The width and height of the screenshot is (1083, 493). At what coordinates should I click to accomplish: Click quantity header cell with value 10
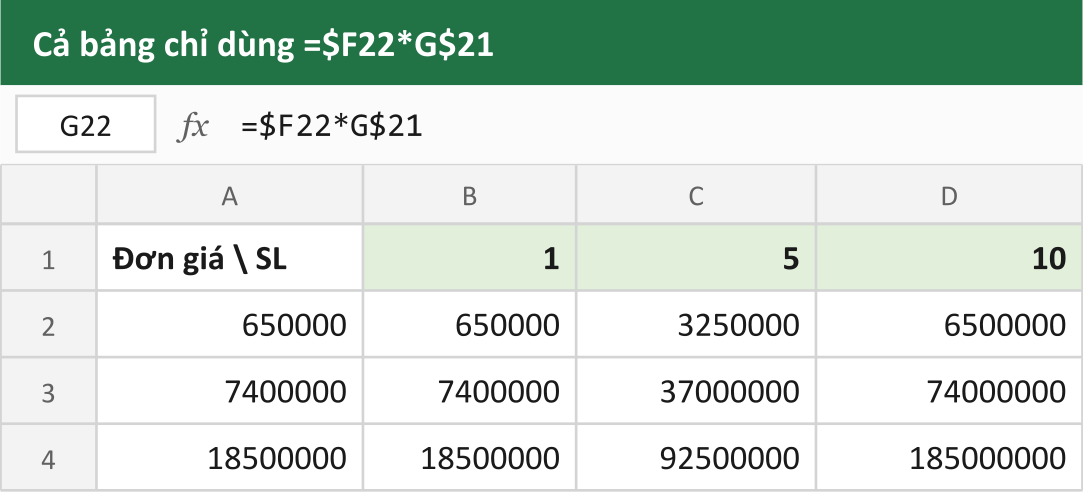coord(950,257)
